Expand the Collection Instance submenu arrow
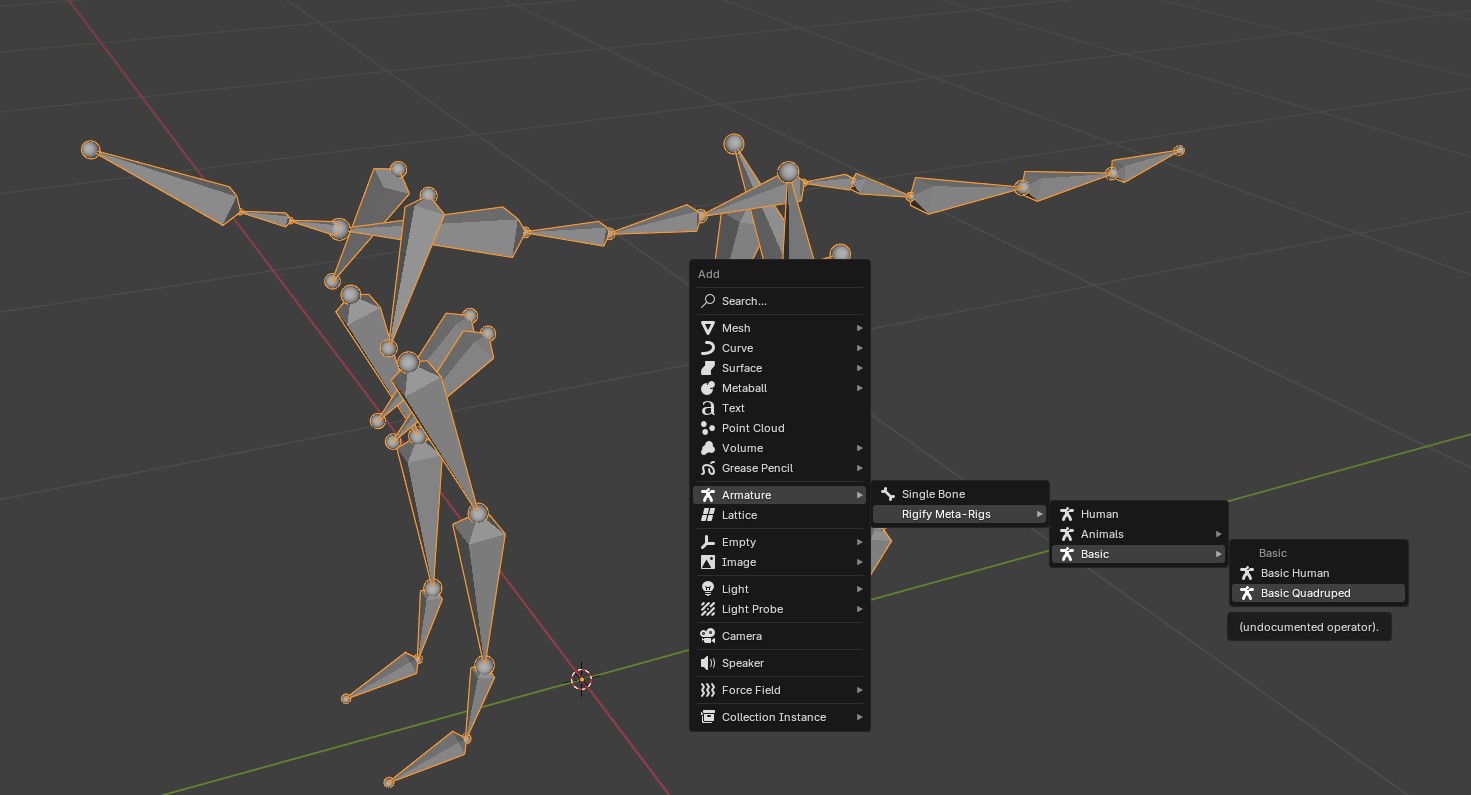This screenshot has height=795, width=1471. point(859,717)
